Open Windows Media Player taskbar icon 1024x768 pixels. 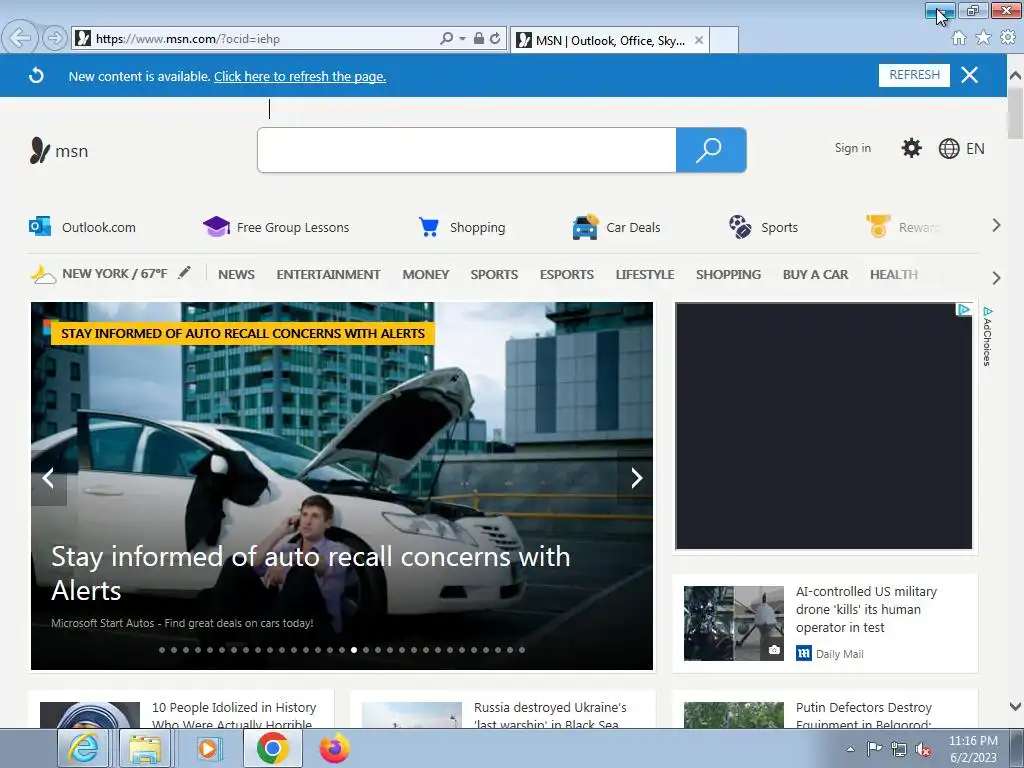[209, 748]
